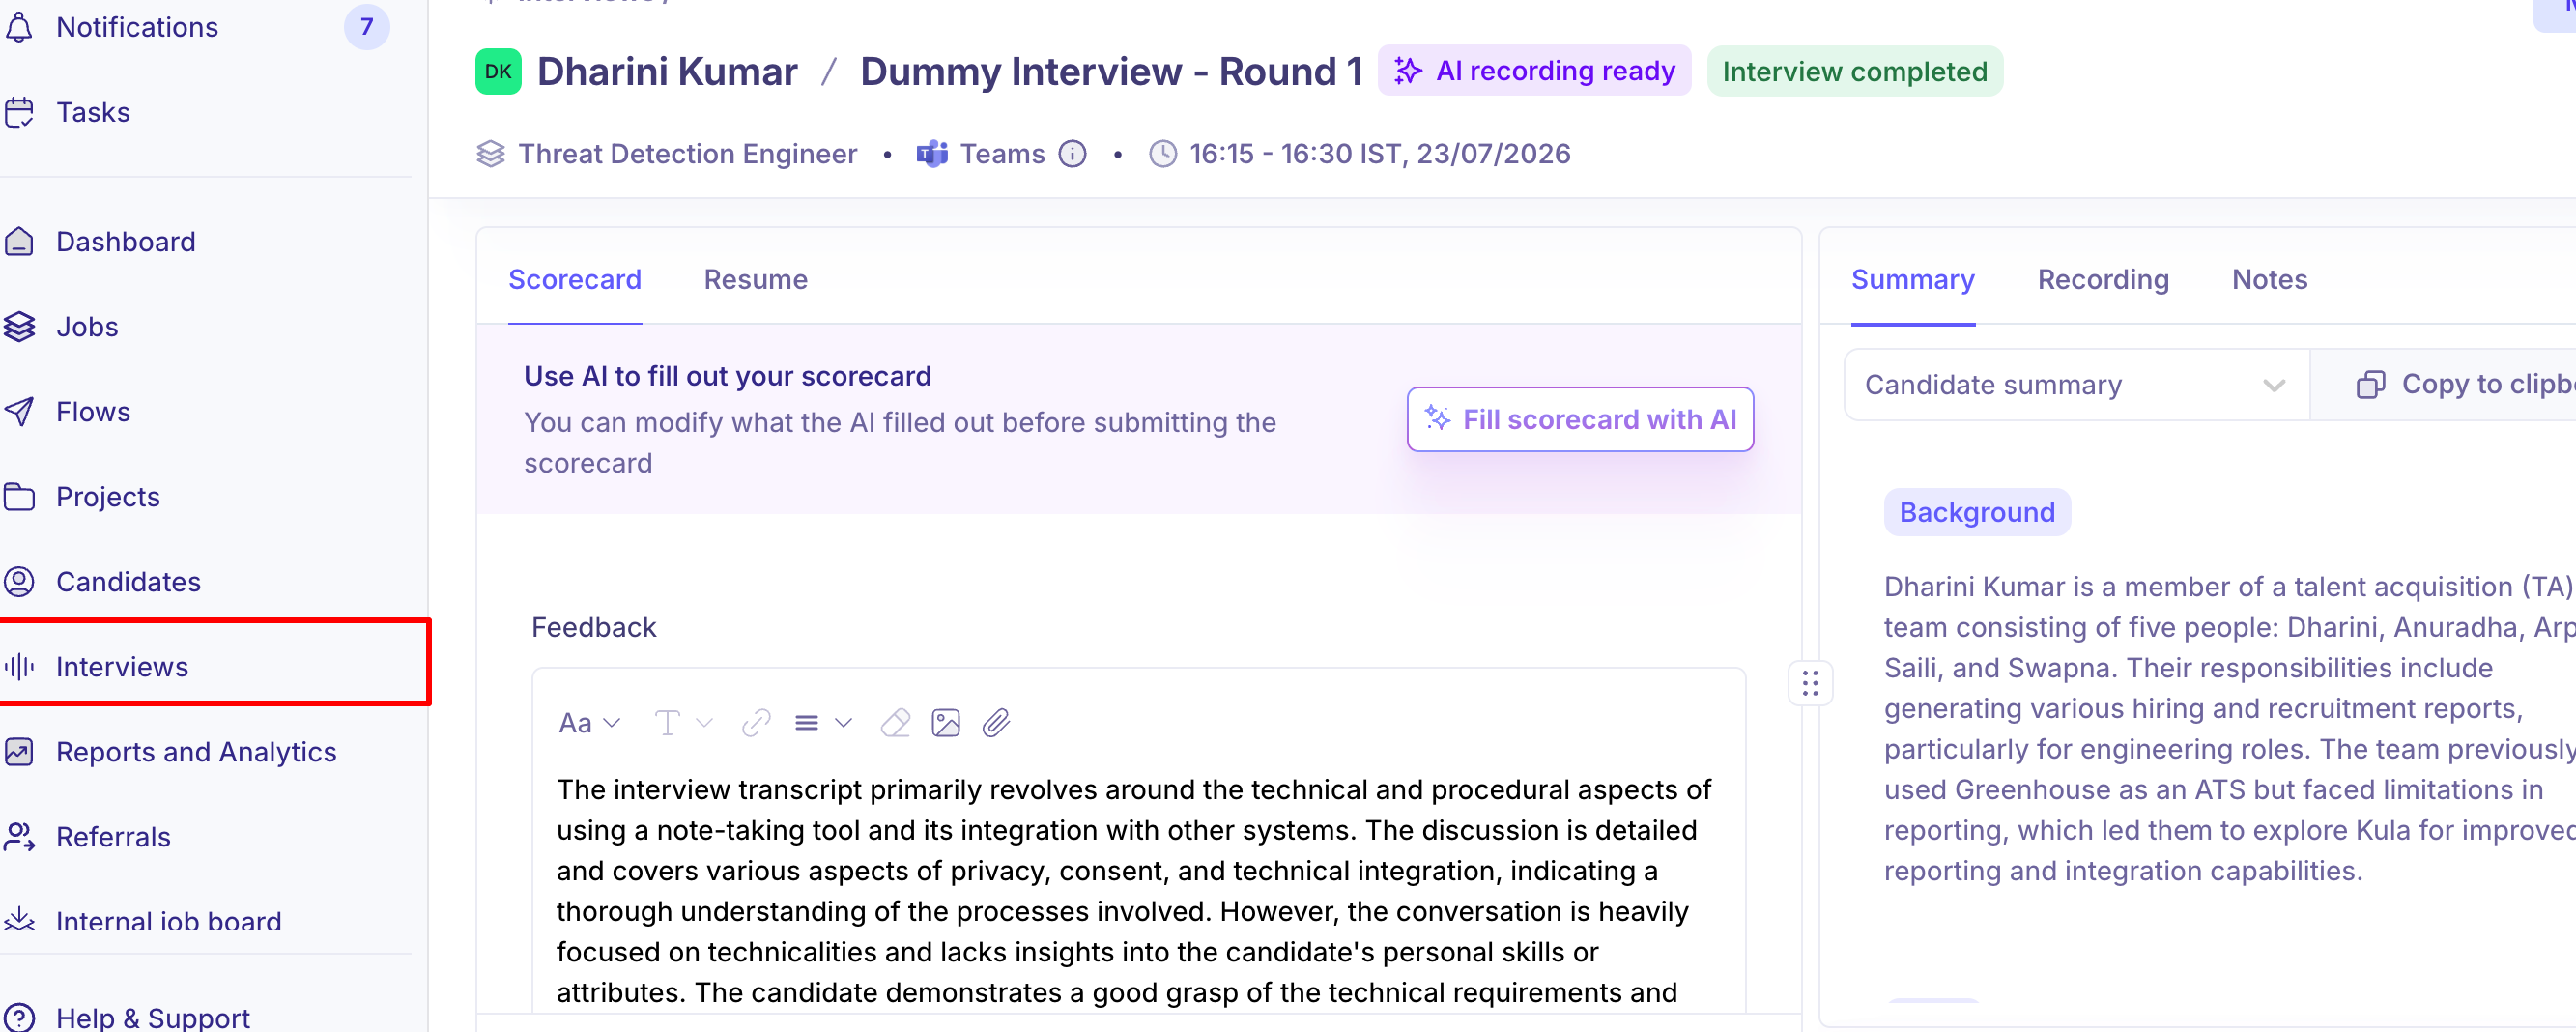
Task: Click Fill scorecard with AI button
Action: [1580, 420]
